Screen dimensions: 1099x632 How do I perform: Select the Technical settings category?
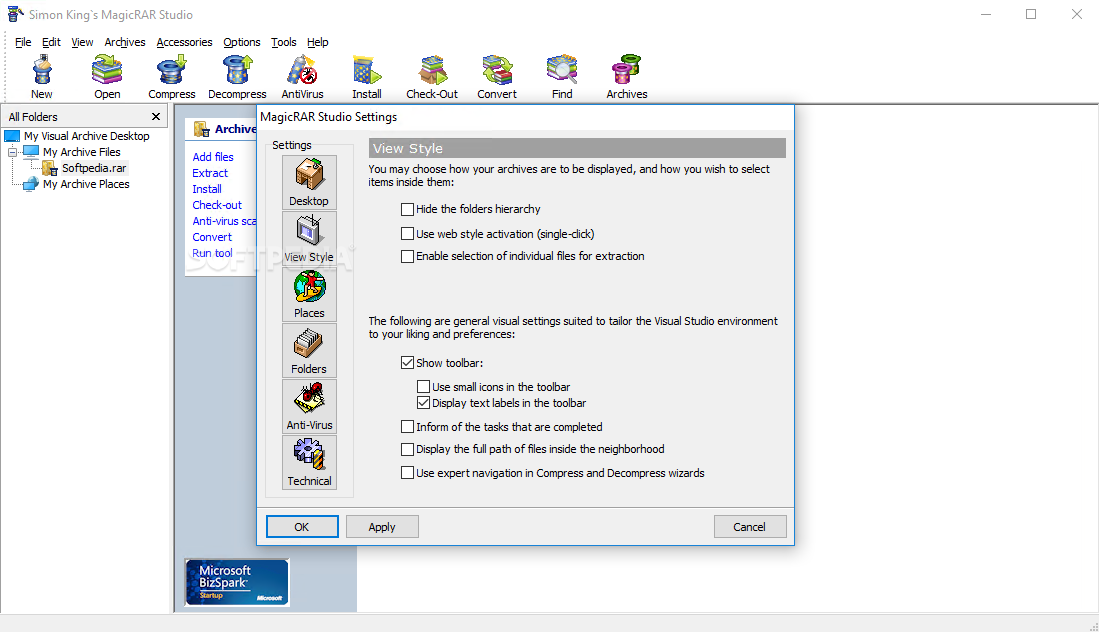(x=309, y=462)
